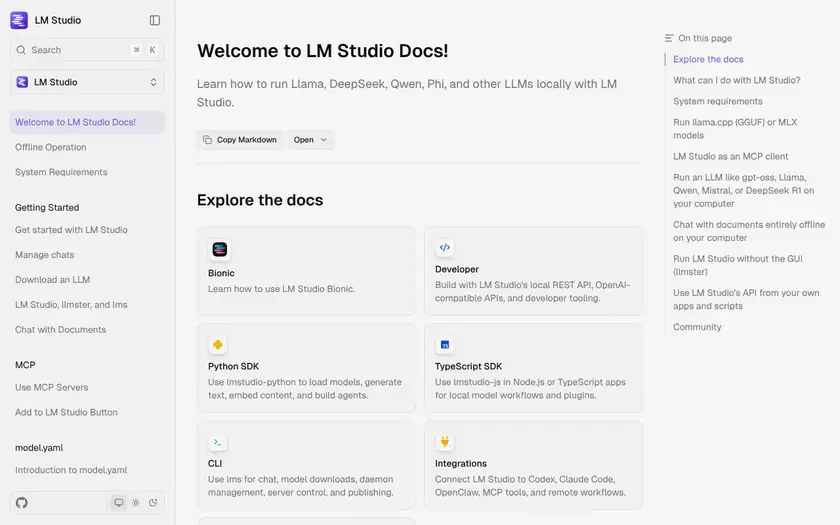
Task: Open the Developer docs card title
Action: coord(457,269)
